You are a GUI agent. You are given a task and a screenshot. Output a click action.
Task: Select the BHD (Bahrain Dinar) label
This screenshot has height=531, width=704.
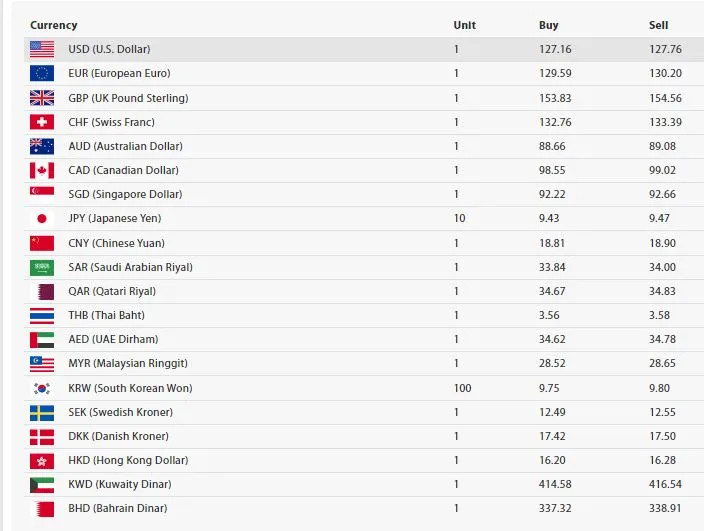click(x=118, y=508)
